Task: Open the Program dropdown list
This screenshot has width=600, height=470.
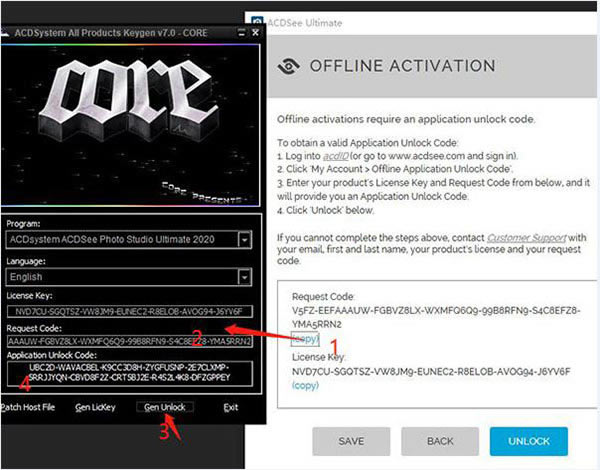Action: pos(245,240)
